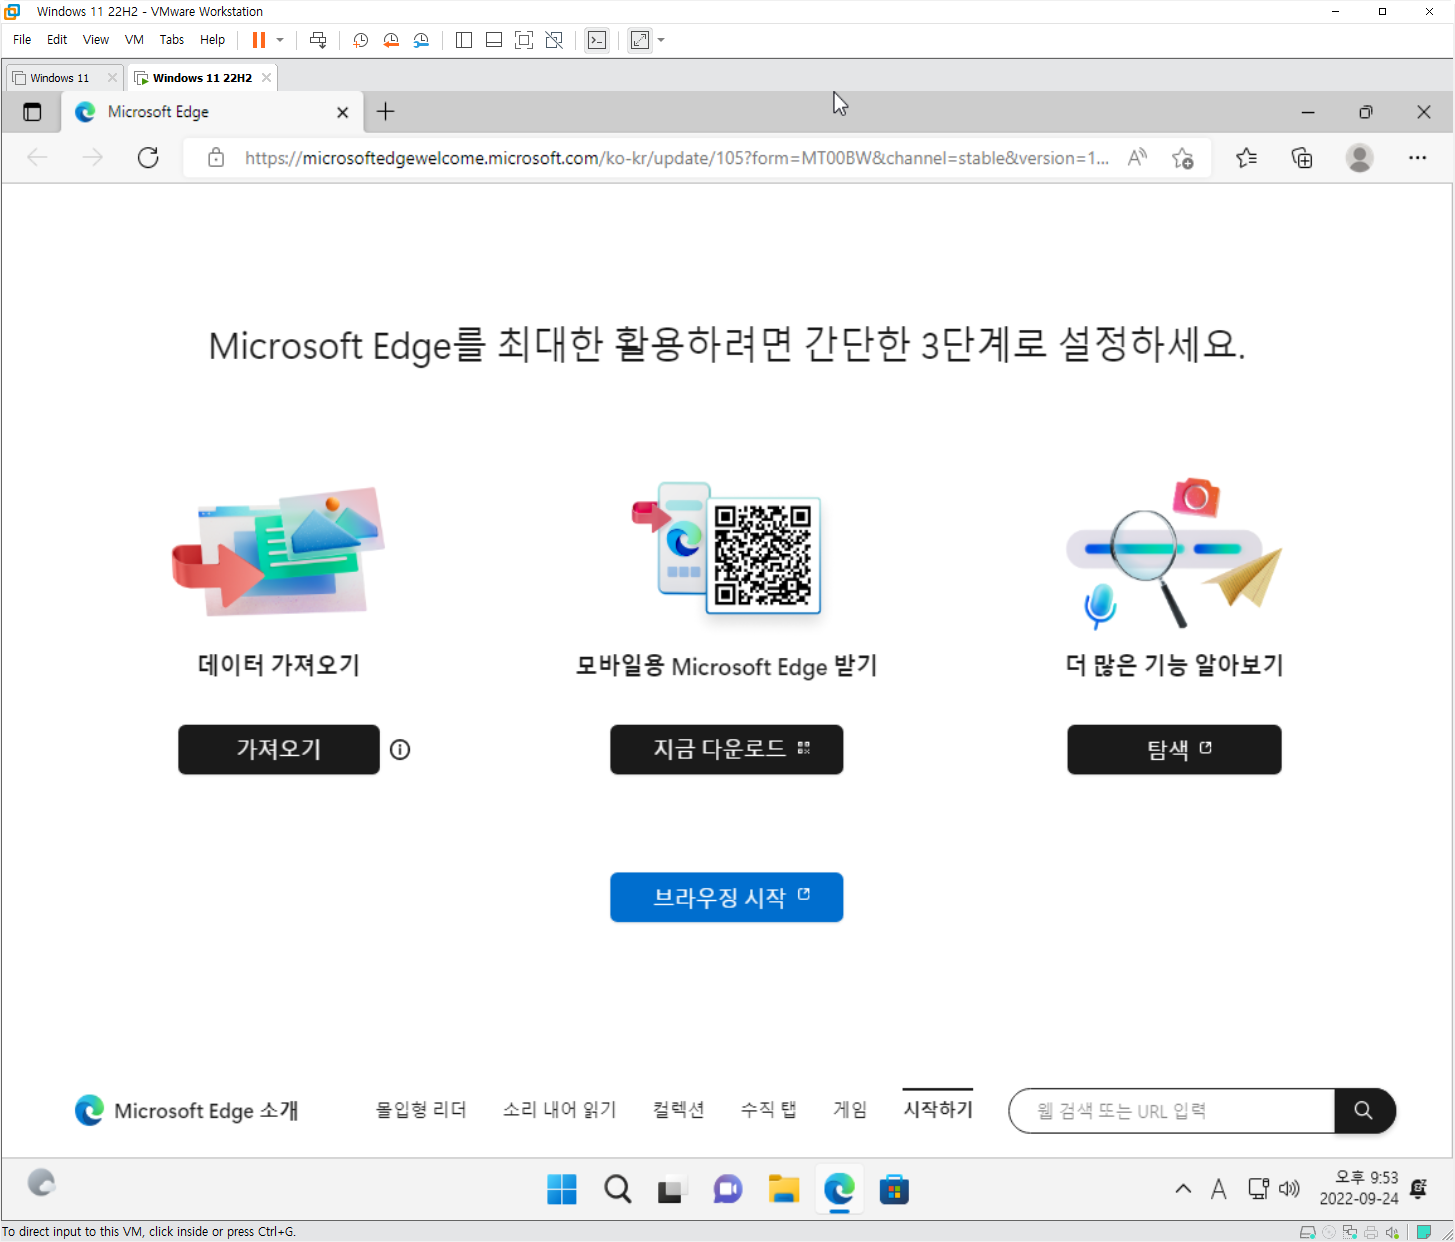The height and width of the screenshot is (1242, 1455).
Task: Open the console view icon
Action: click(x=597, y=40)
